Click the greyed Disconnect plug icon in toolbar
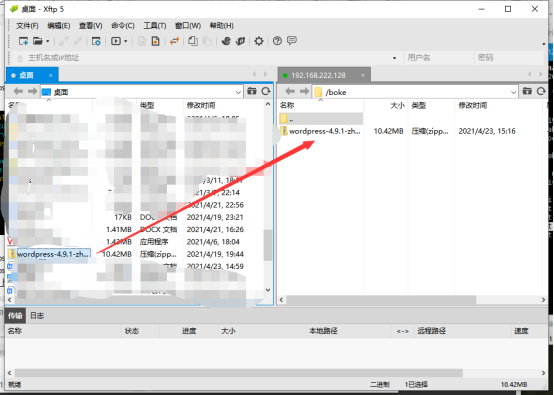This screenshot has height=395, width=554. (x=78, y=41)
